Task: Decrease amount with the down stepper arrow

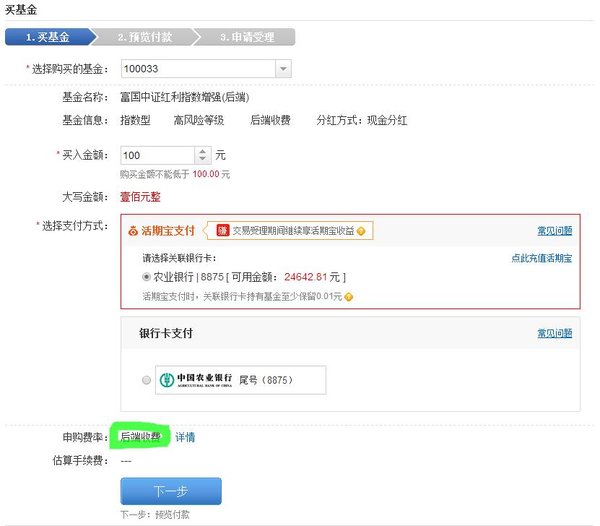Action: [x=202, y=159]
